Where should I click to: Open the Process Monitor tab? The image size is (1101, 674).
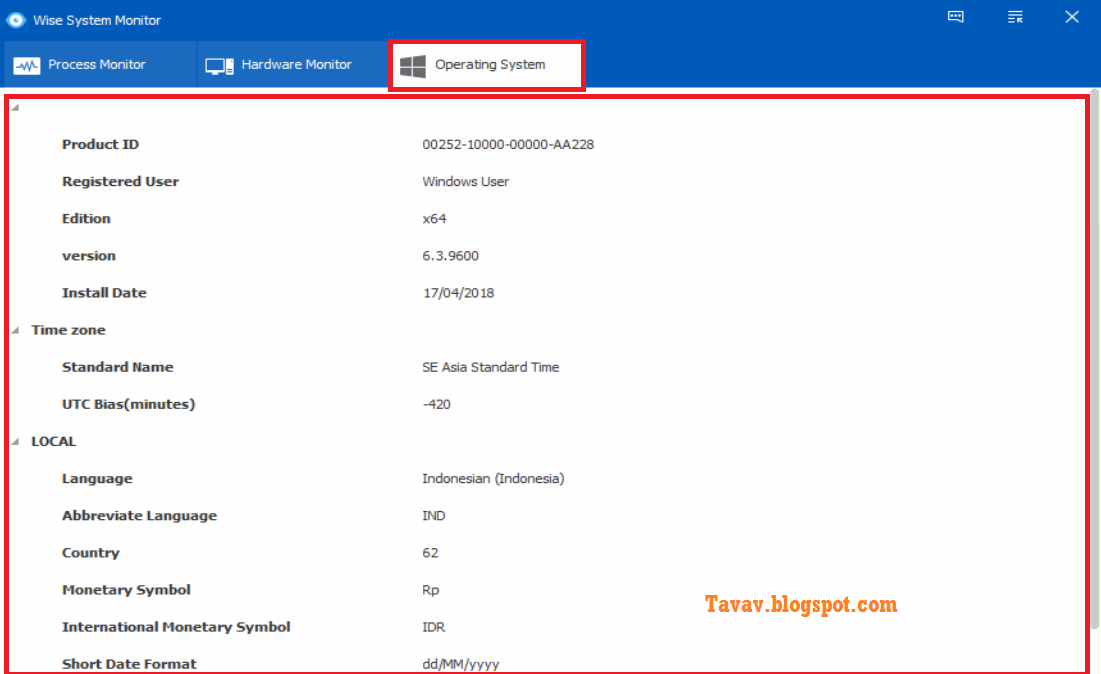pos(99,65)
